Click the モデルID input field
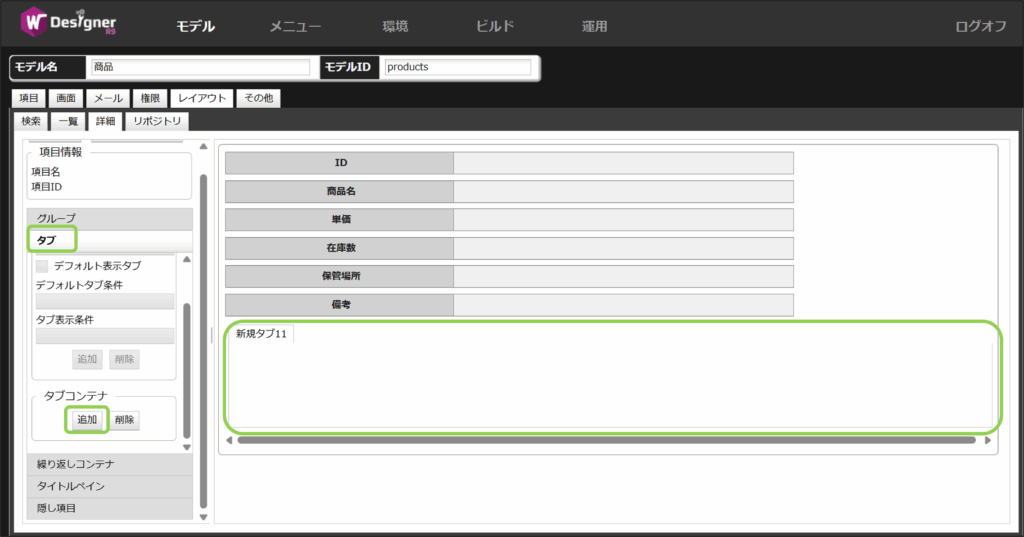 click(457, 67)
